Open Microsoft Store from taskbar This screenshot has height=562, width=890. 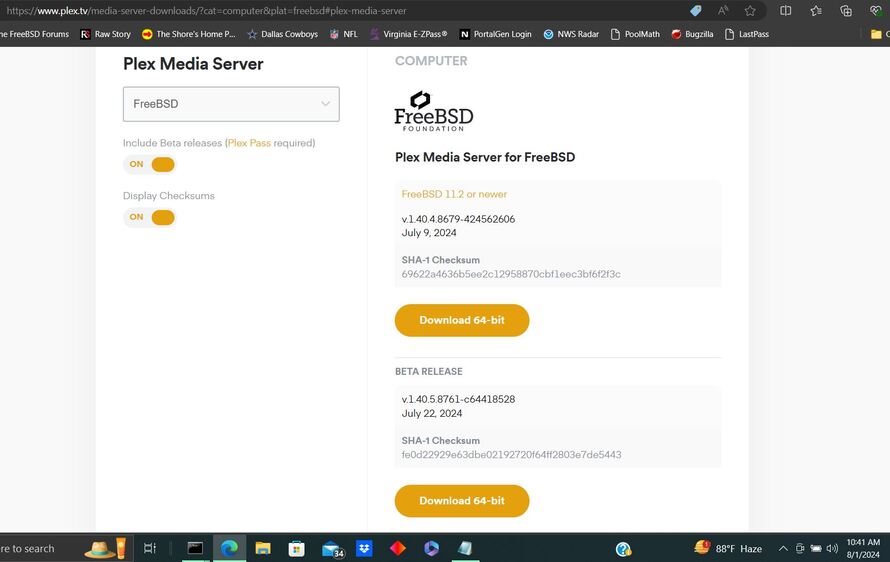pyautogui.click(x=296, y=548)
